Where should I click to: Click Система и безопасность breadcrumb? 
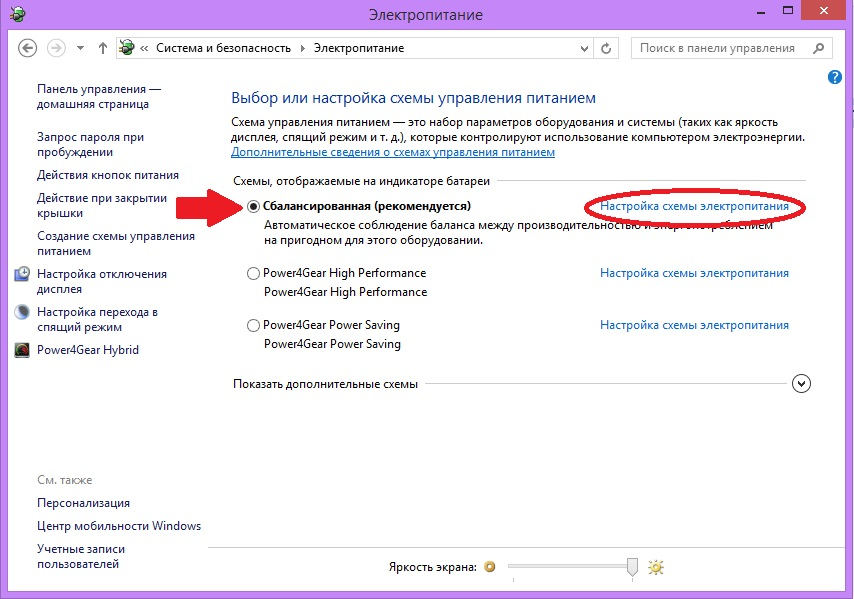tap(223, 48)
